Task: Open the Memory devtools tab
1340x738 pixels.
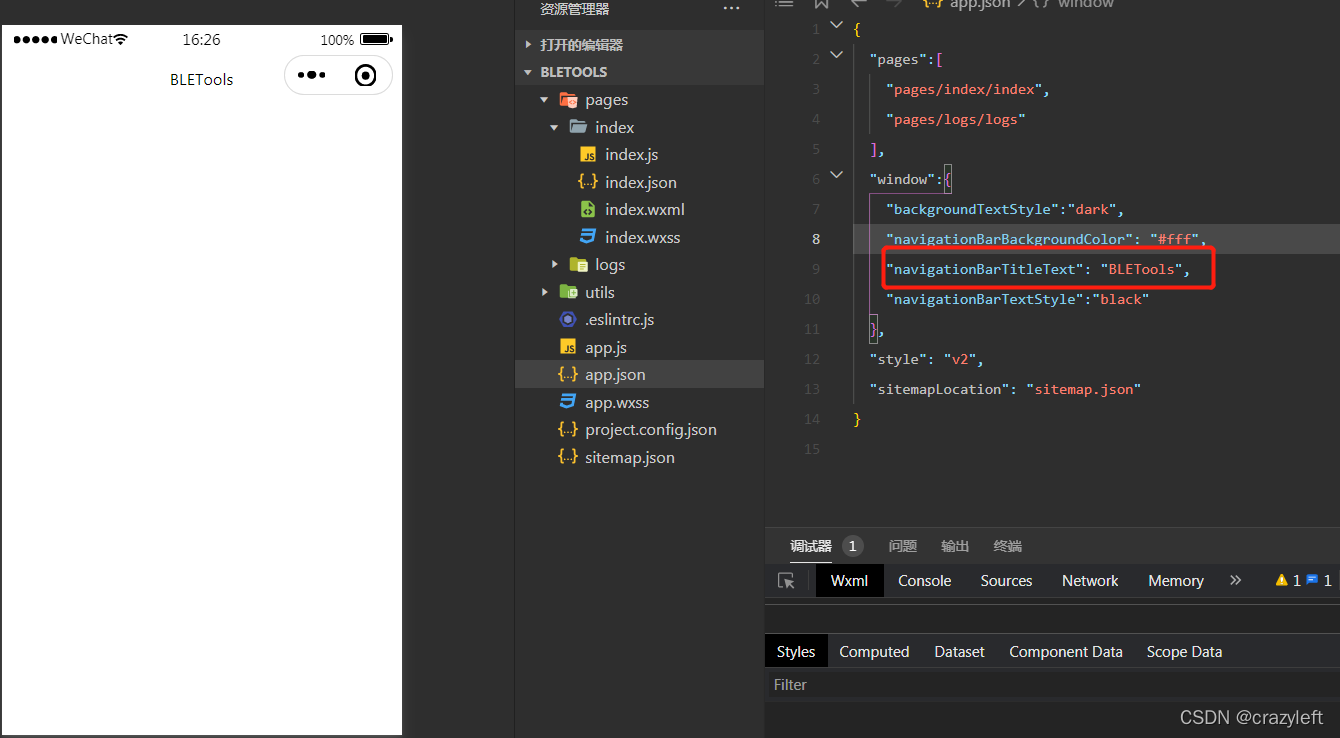Action: click(x=1175, y=581)
